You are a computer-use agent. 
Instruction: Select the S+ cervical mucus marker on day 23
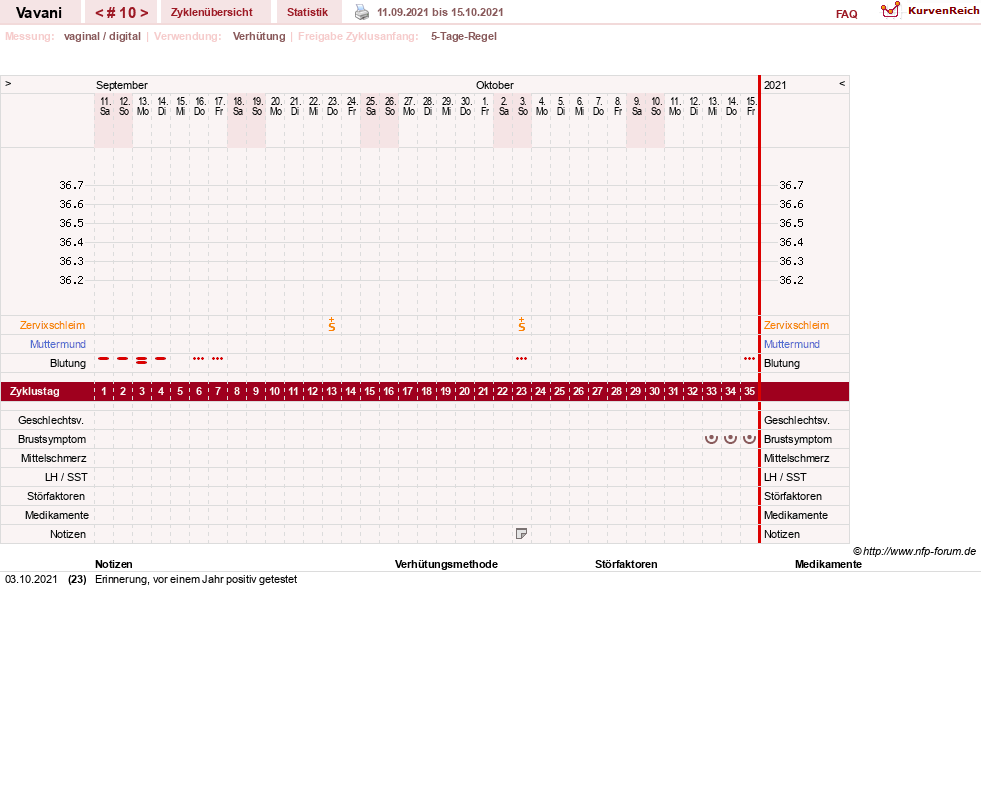click(522, 324)
